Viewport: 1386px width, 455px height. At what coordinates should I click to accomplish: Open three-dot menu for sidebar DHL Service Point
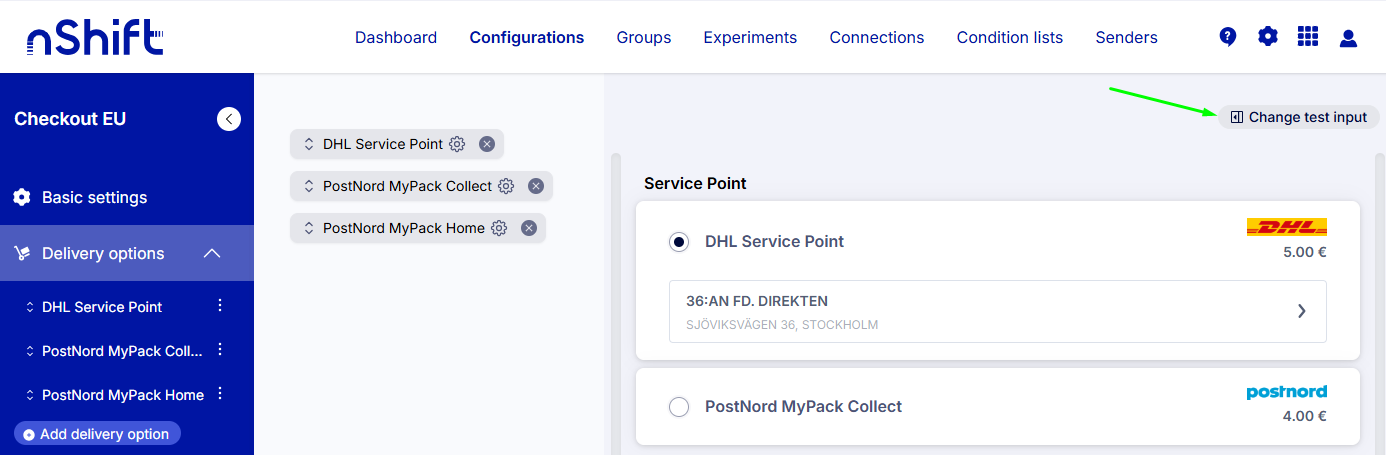tap(221, 306)
